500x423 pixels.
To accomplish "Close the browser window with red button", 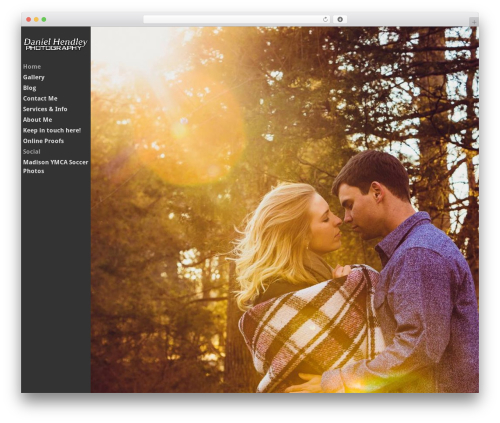I will click(x=29, y=19).
